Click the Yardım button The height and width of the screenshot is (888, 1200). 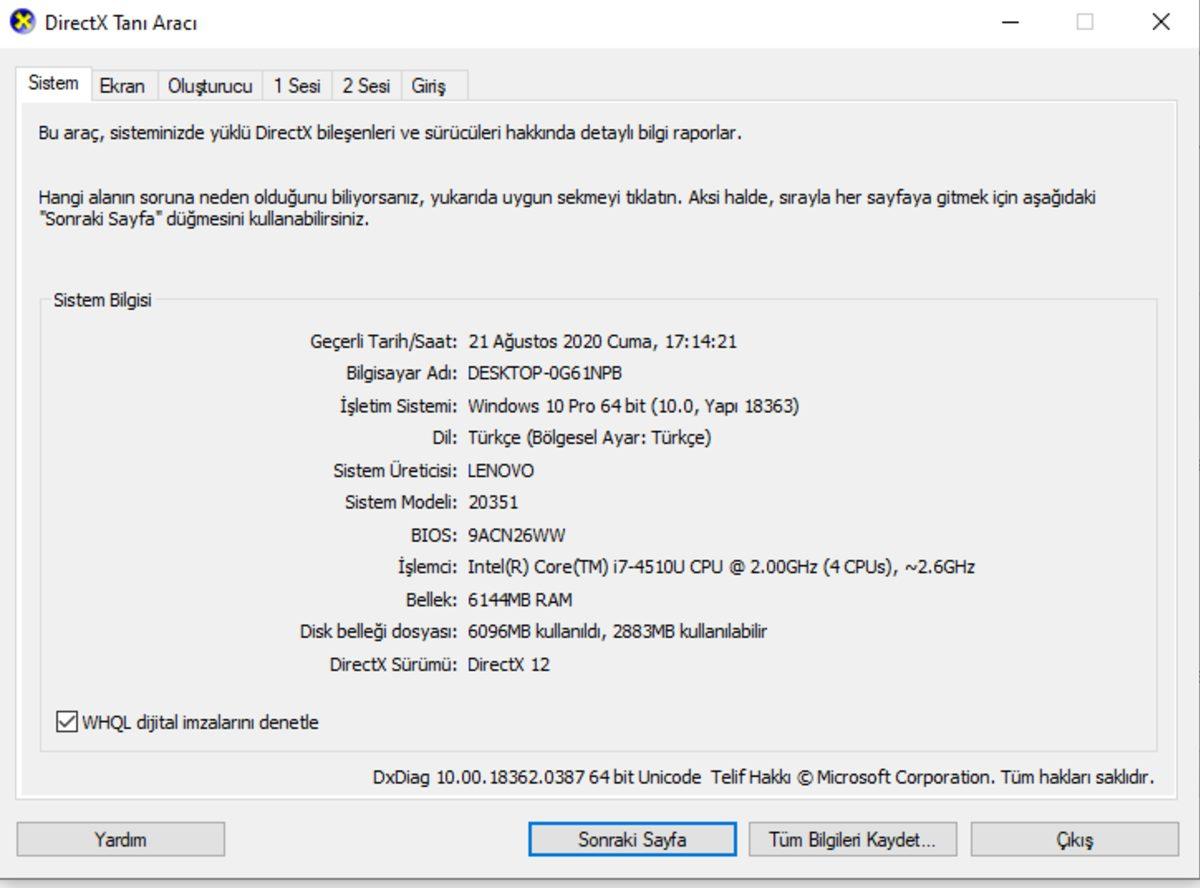122,839
